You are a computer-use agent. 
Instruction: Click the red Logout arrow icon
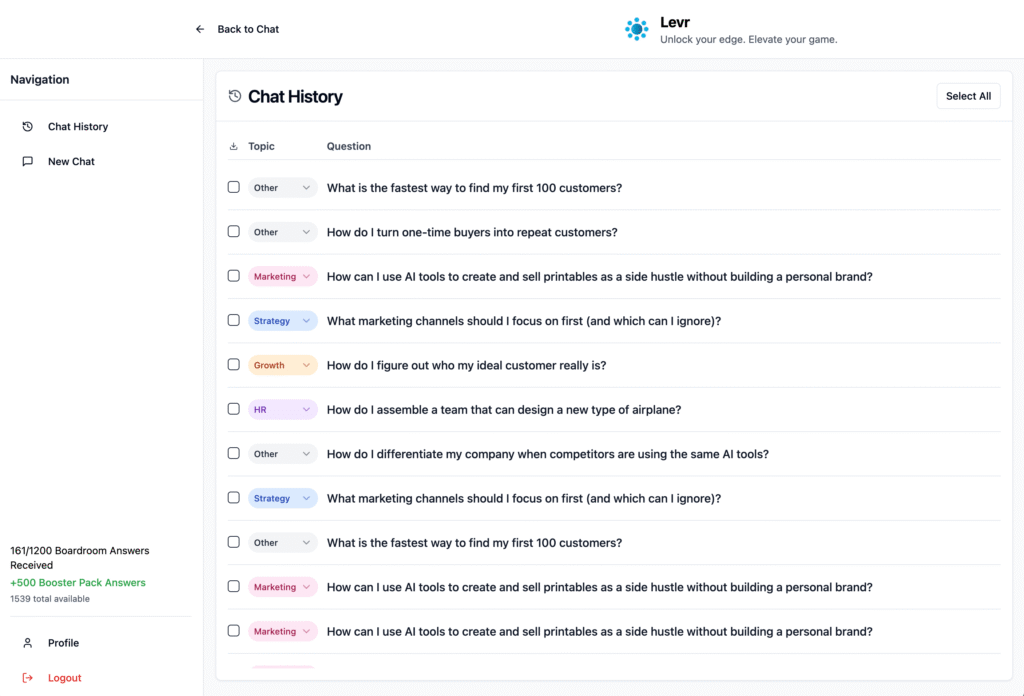click(28, 678)
